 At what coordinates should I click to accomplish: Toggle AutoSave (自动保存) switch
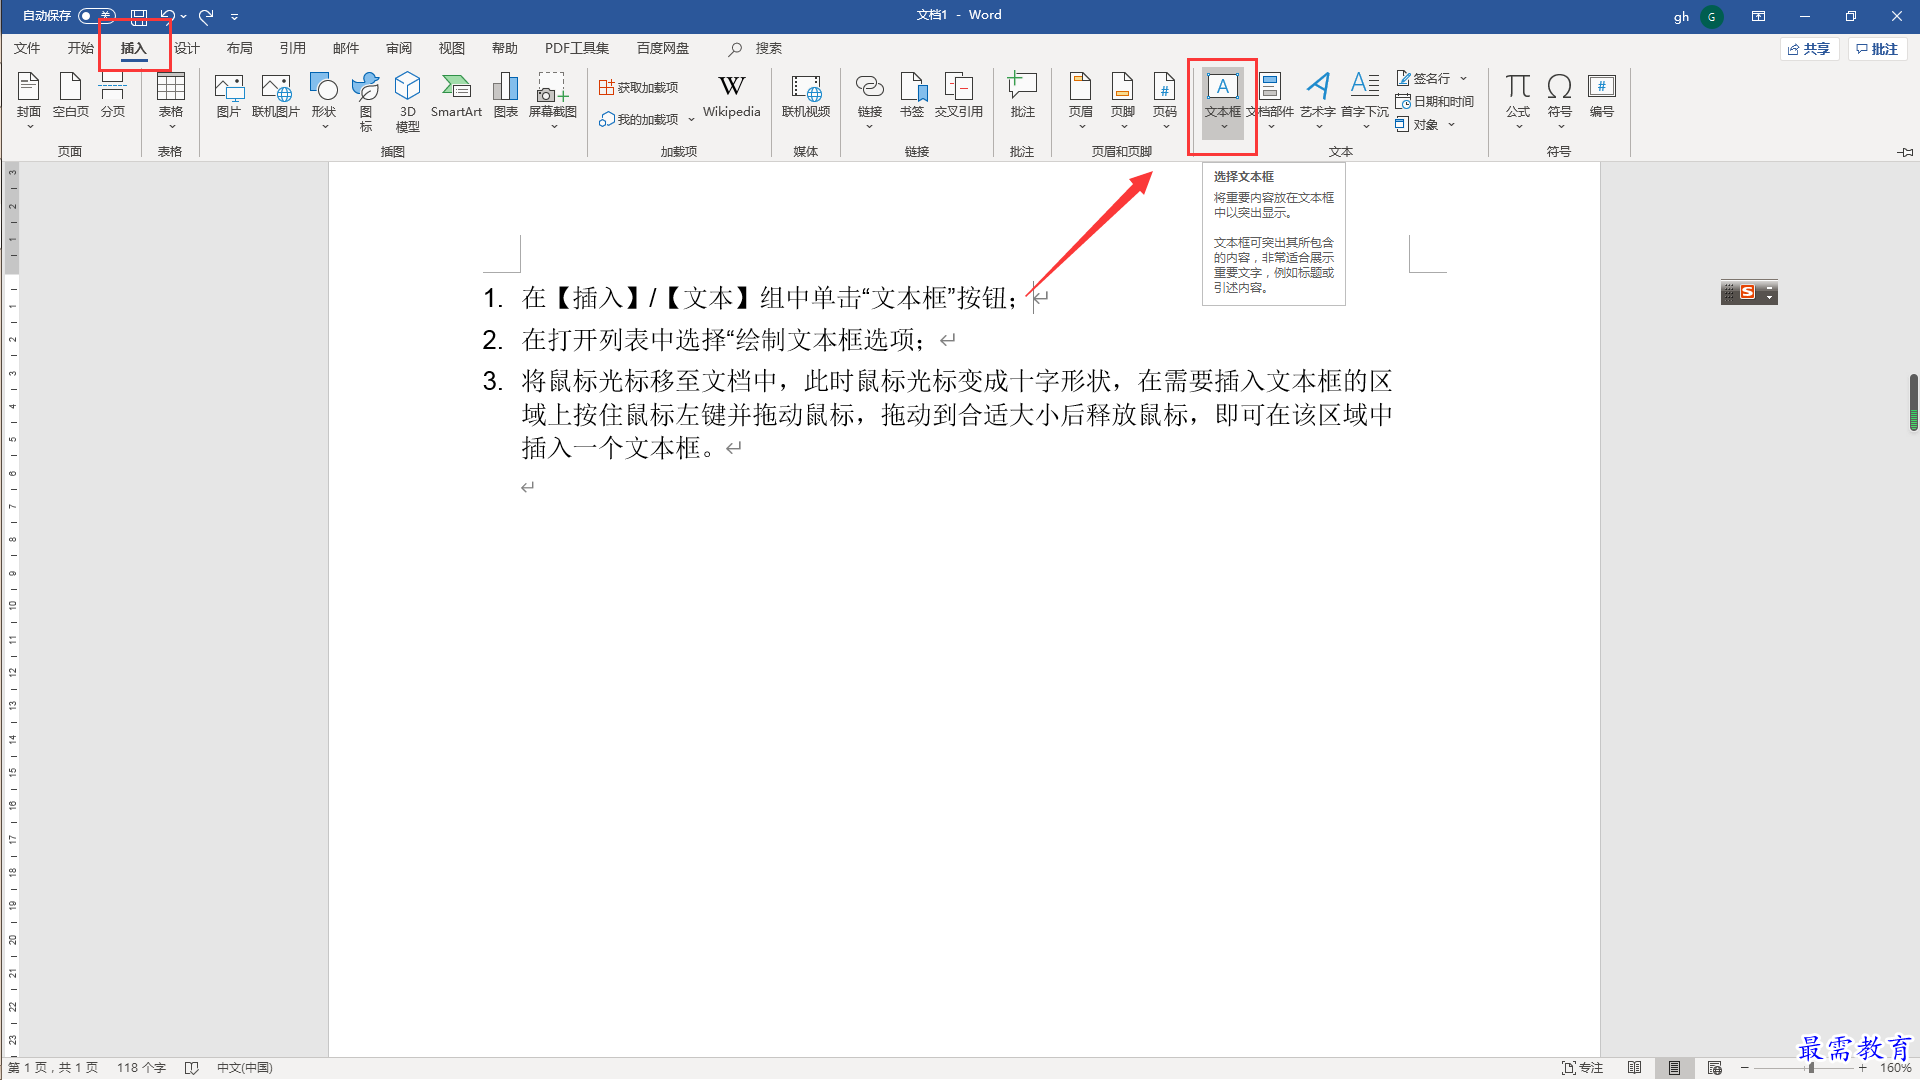(x=97, y=16)
